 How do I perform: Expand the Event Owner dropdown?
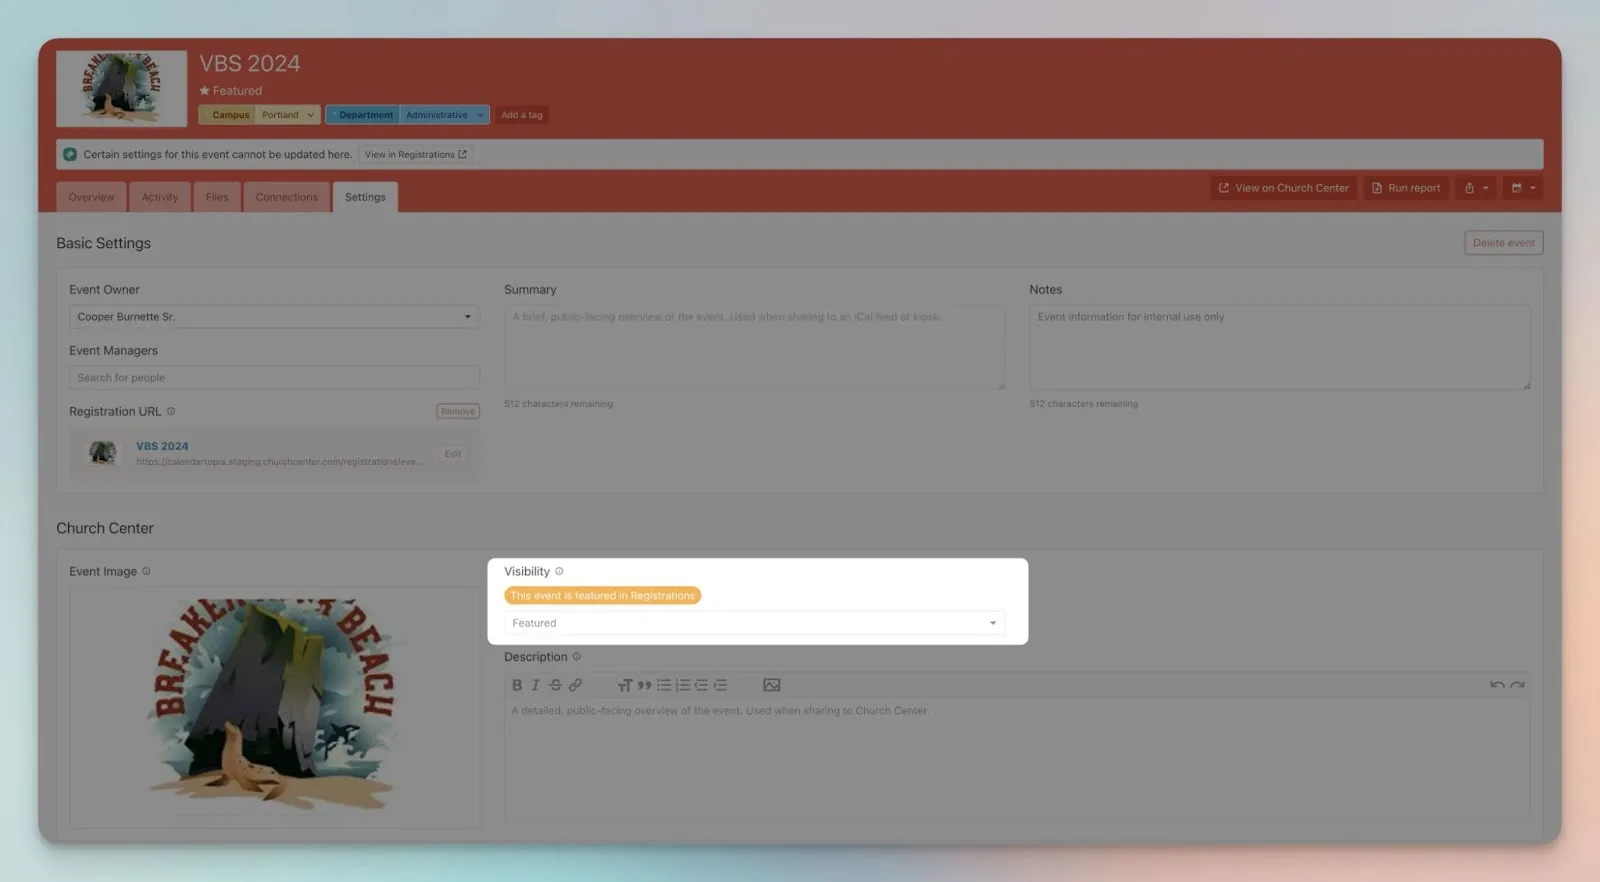click(x=274, y=317)
